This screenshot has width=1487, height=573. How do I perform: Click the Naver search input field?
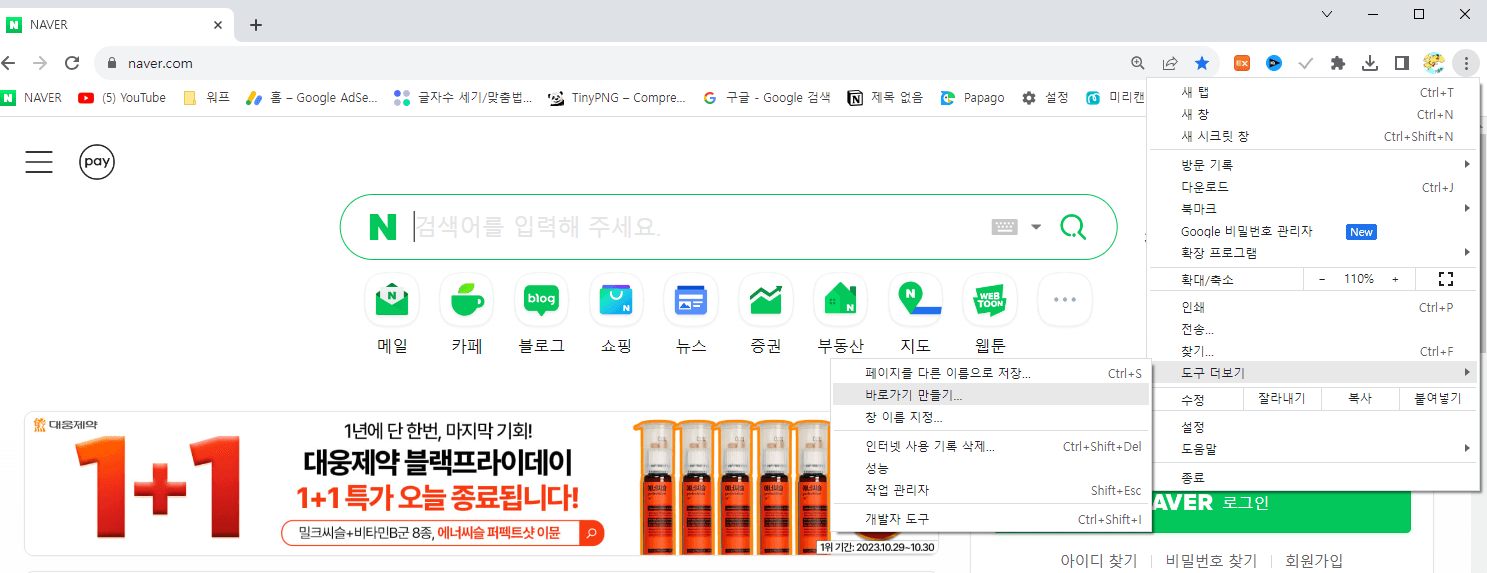[x=695, y=227]
